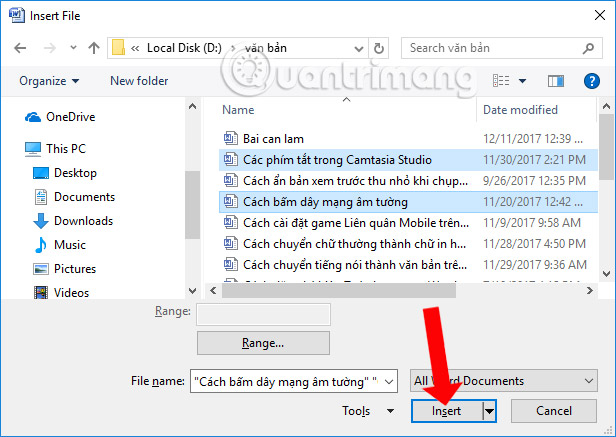Open Help with the question mark
Viewport: 616px width, 437px height.
pos(592,81)
